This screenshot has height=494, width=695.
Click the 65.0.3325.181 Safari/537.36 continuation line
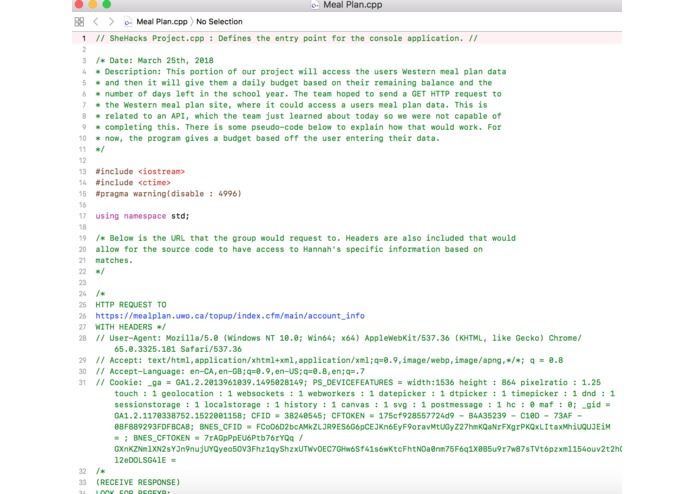178,349
